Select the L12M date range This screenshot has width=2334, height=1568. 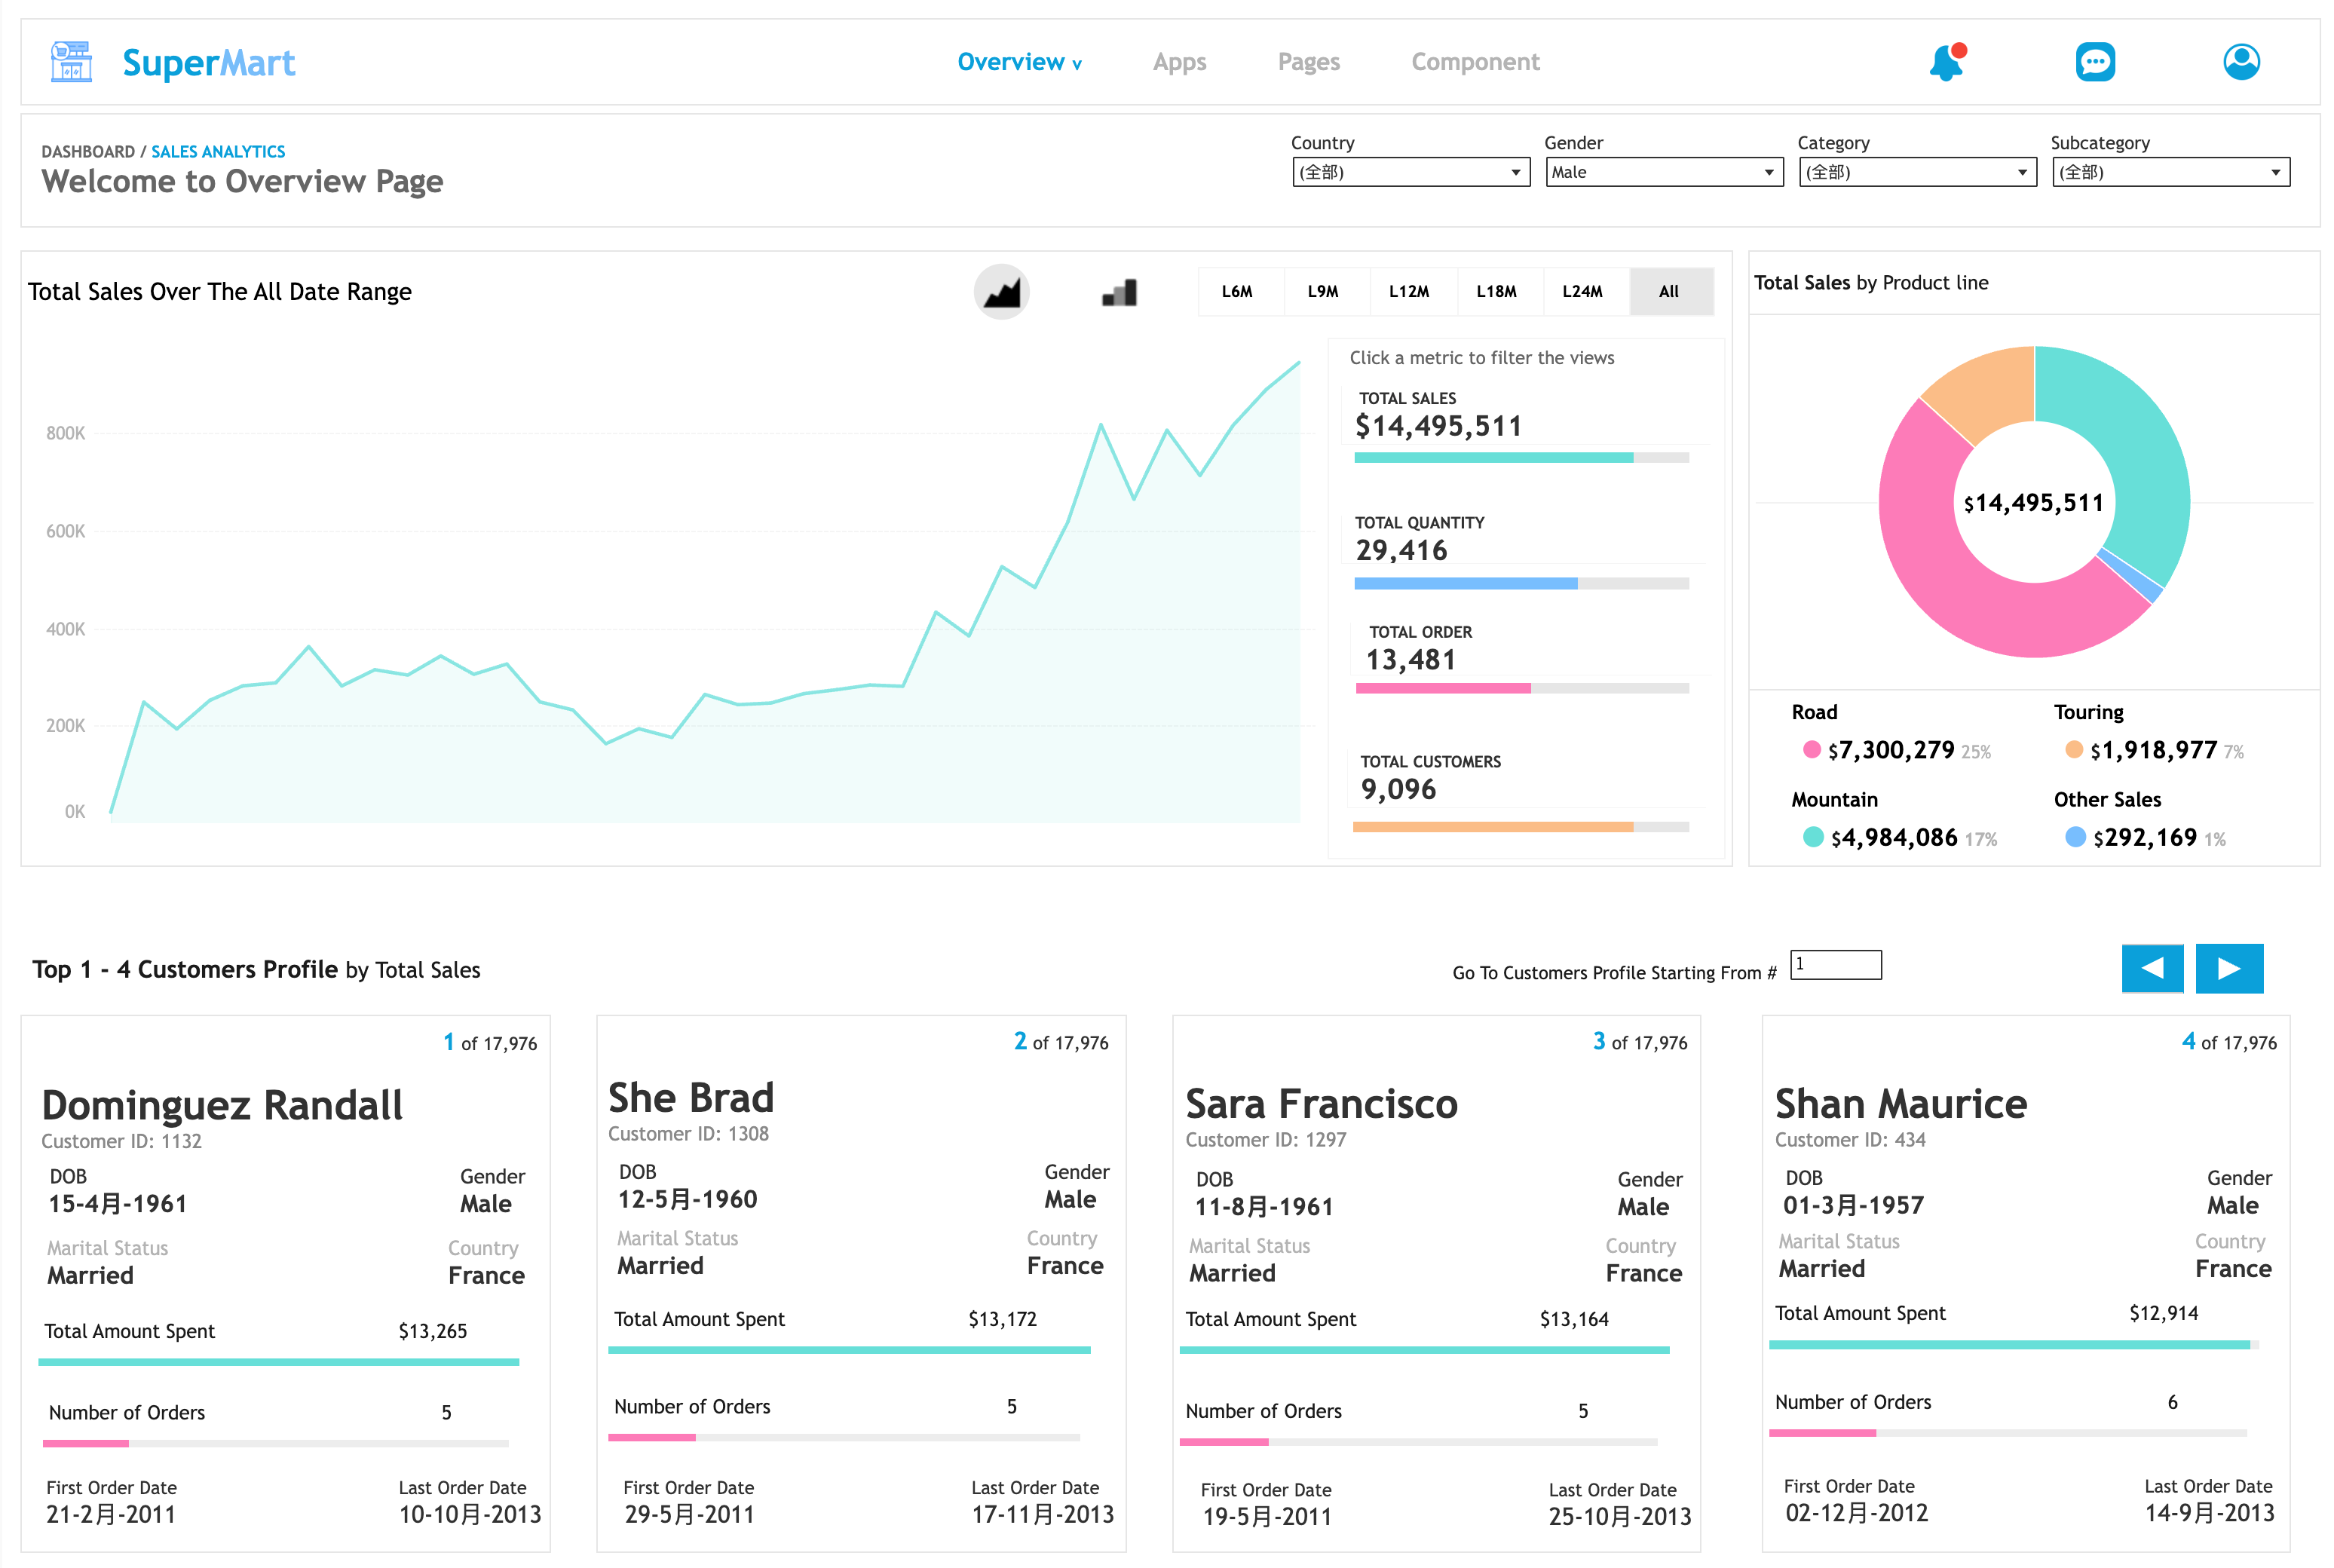click(x=1409, y=292)
